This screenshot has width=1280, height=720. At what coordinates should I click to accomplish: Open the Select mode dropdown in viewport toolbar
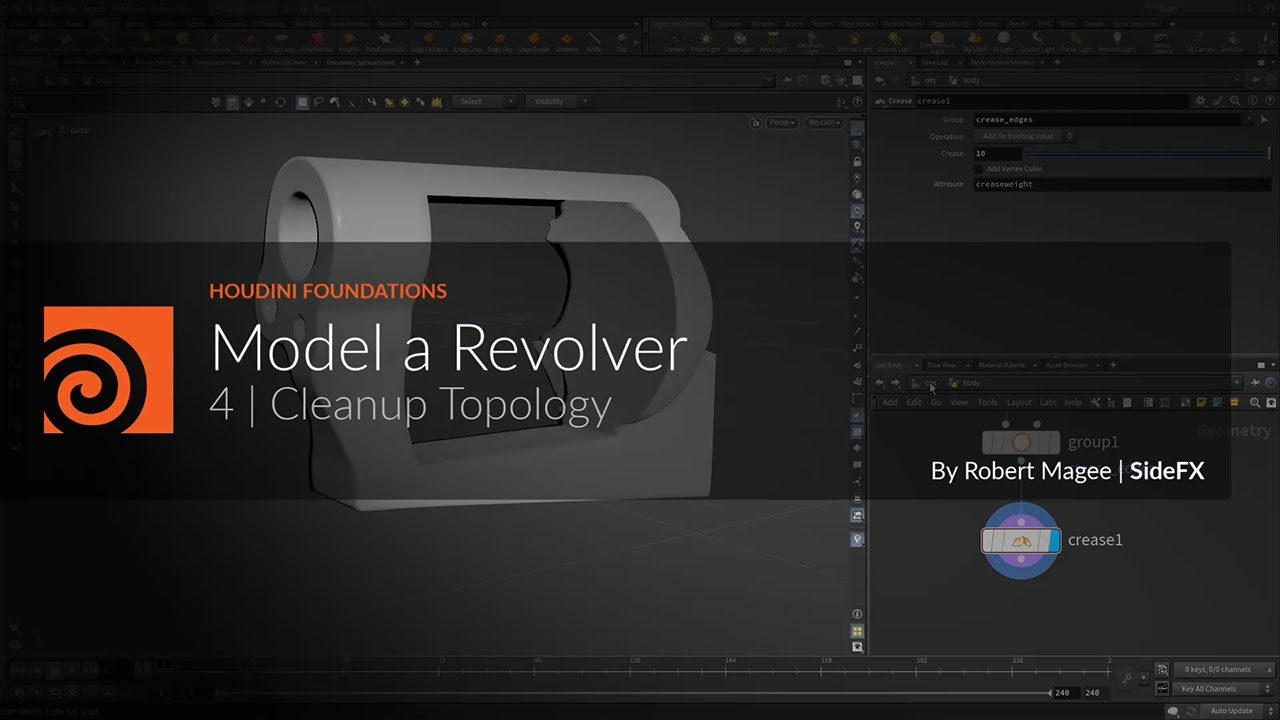pos(484,101)
